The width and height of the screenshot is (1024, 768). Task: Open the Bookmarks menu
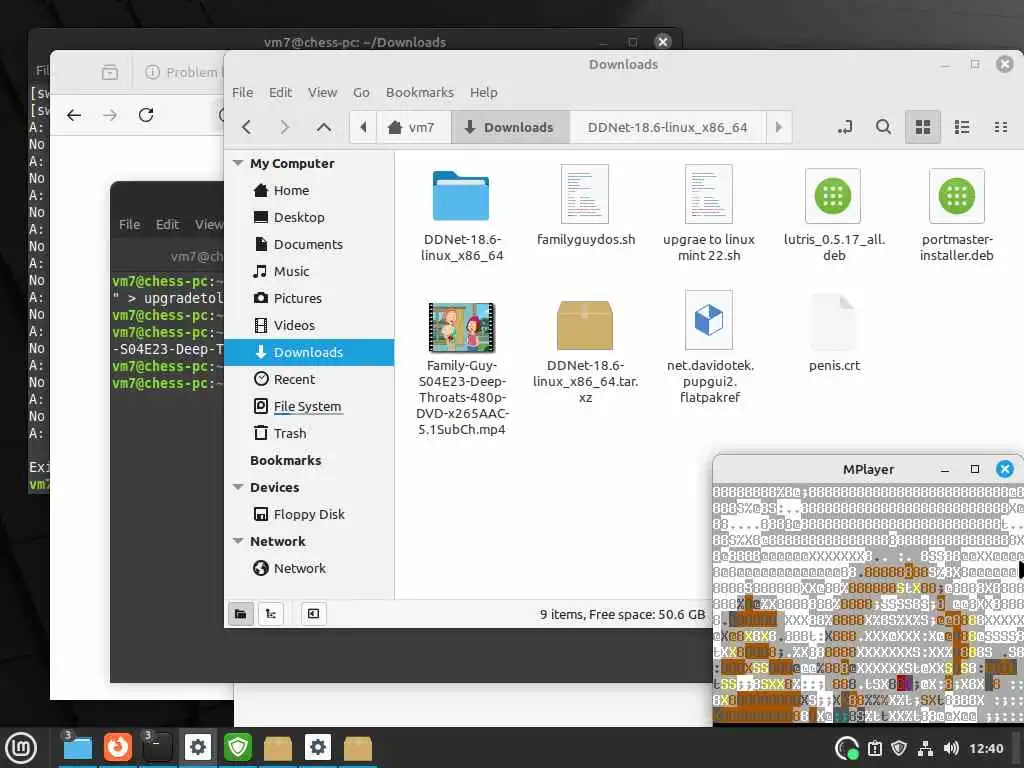click(419, 93)
